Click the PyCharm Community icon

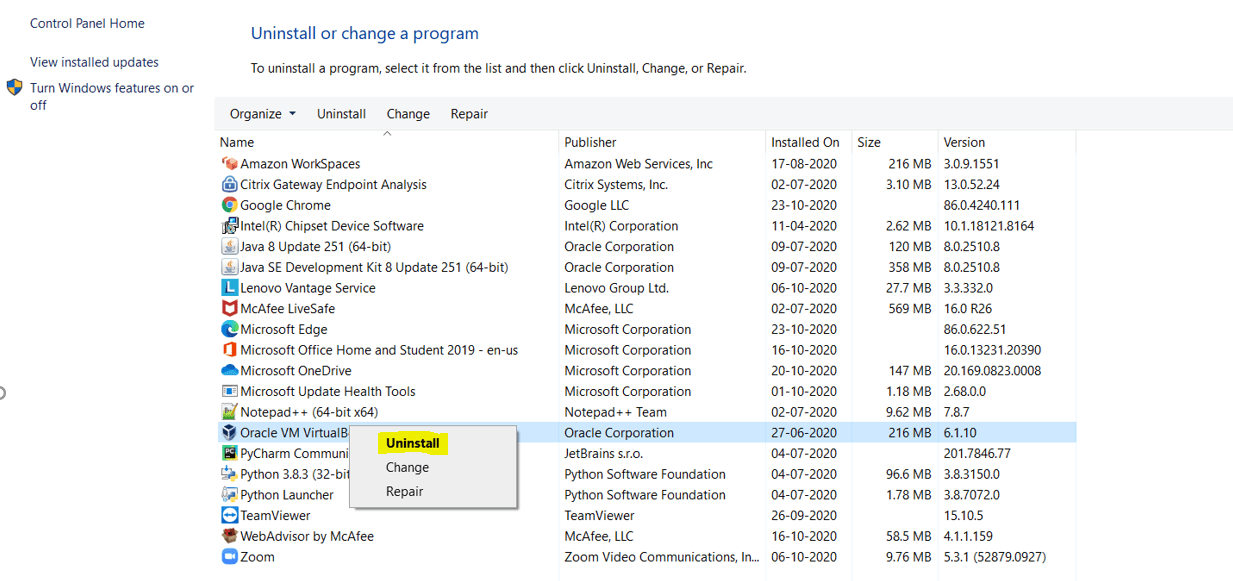[x=229, y=453]
